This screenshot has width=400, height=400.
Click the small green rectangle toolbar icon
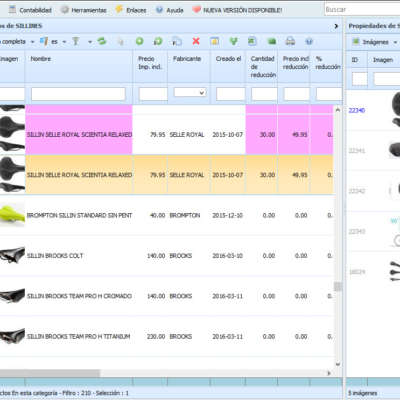[x=272, y=42]
